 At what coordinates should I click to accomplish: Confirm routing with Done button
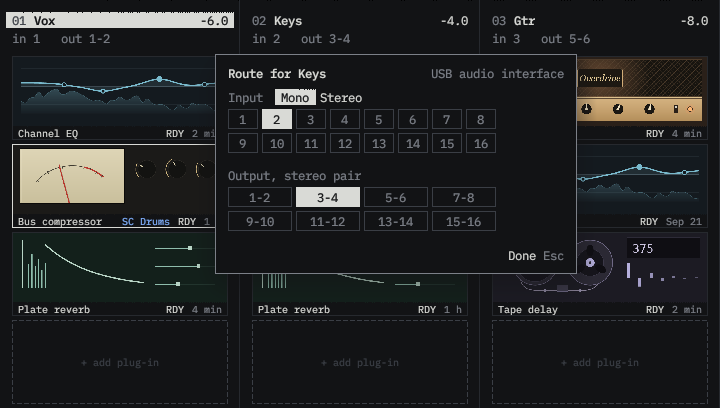click(522, 256)
